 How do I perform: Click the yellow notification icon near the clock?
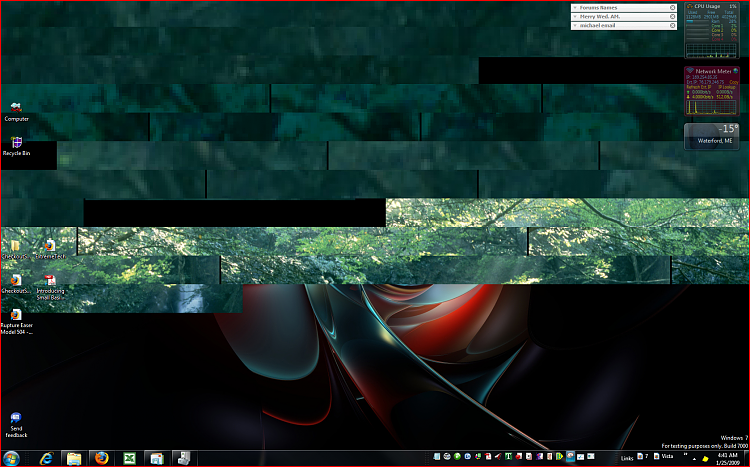coord(705,458)
